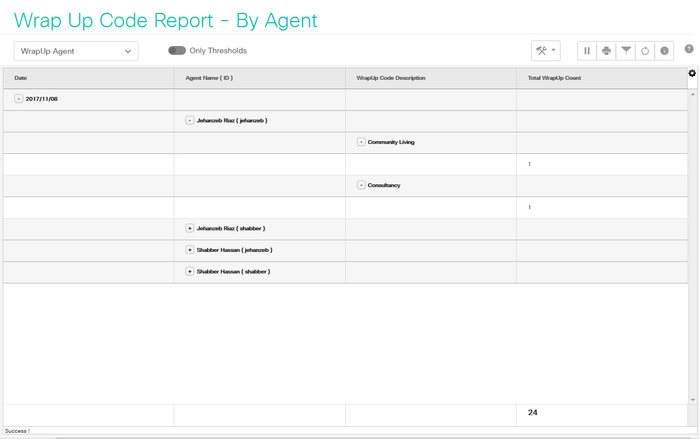Expand Shabber Hassan ( jehanzeb ) row
The width and height of the screenshot is (700, 439).
(x=190, y=250)
